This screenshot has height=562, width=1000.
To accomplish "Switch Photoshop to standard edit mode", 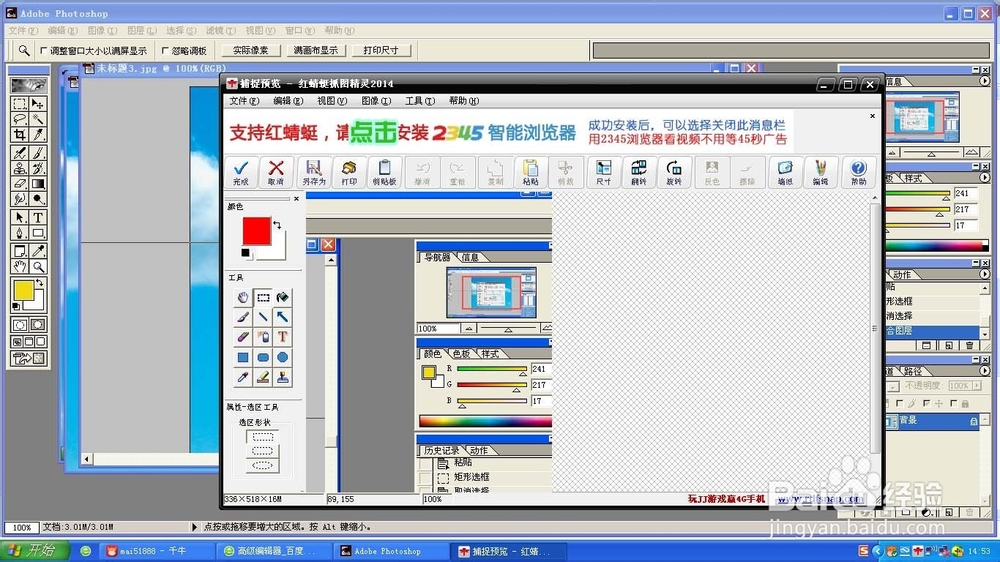I will (20, 325).
